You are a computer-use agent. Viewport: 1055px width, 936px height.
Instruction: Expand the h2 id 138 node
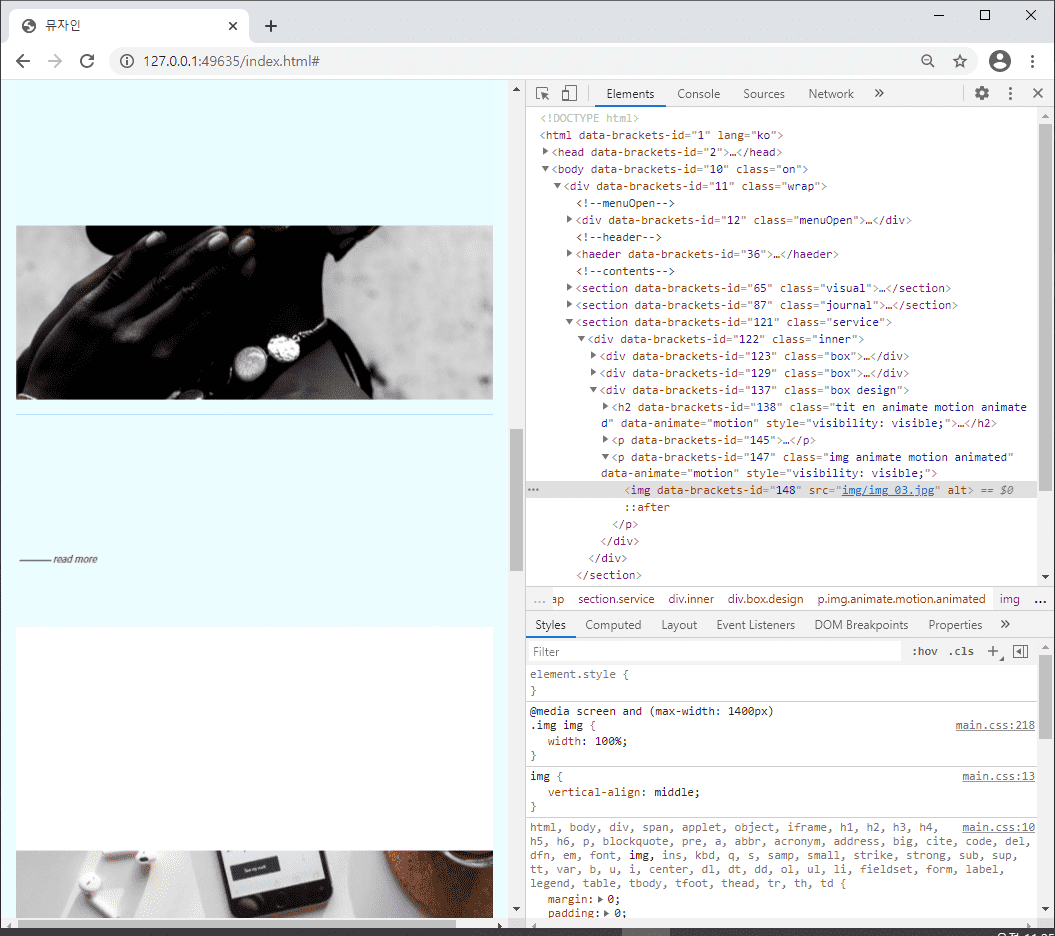pyautogui.click(x=606, y=406)
